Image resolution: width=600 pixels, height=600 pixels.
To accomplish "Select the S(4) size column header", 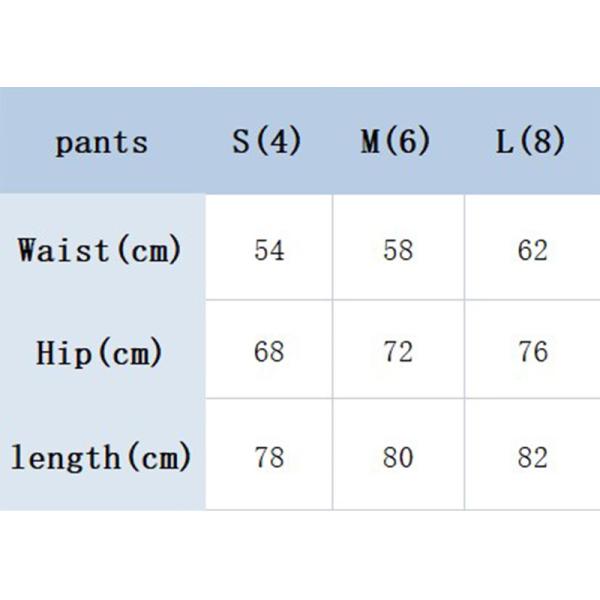I will (267, 142).
